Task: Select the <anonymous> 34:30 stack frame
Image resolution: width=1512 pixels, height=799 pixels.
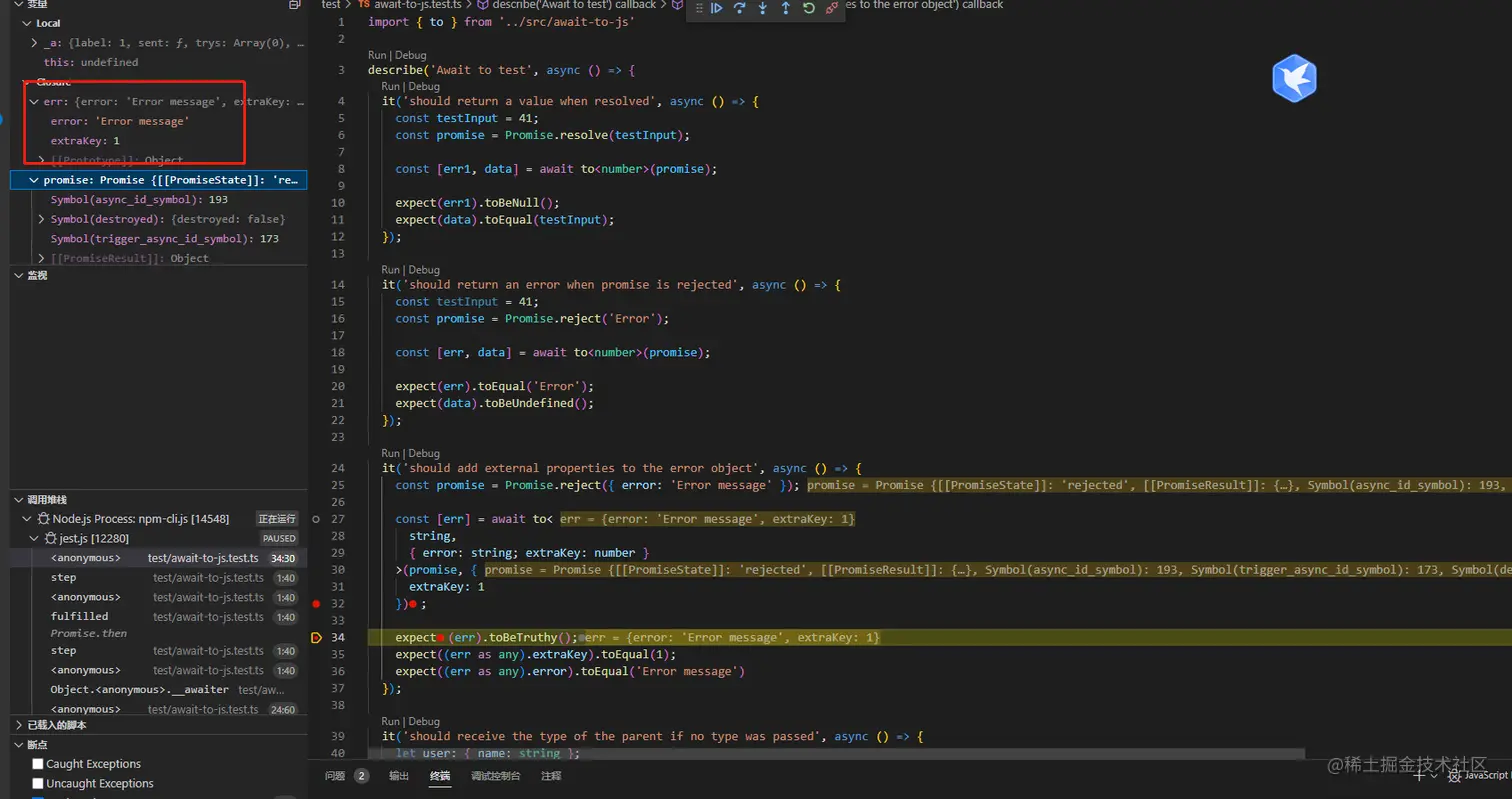Action: click(159, 558)
